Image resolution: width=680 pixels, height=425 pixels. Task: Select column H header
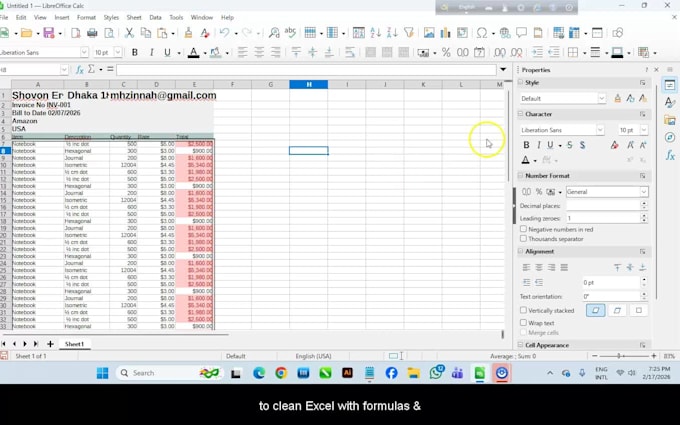tap(309, 85)
